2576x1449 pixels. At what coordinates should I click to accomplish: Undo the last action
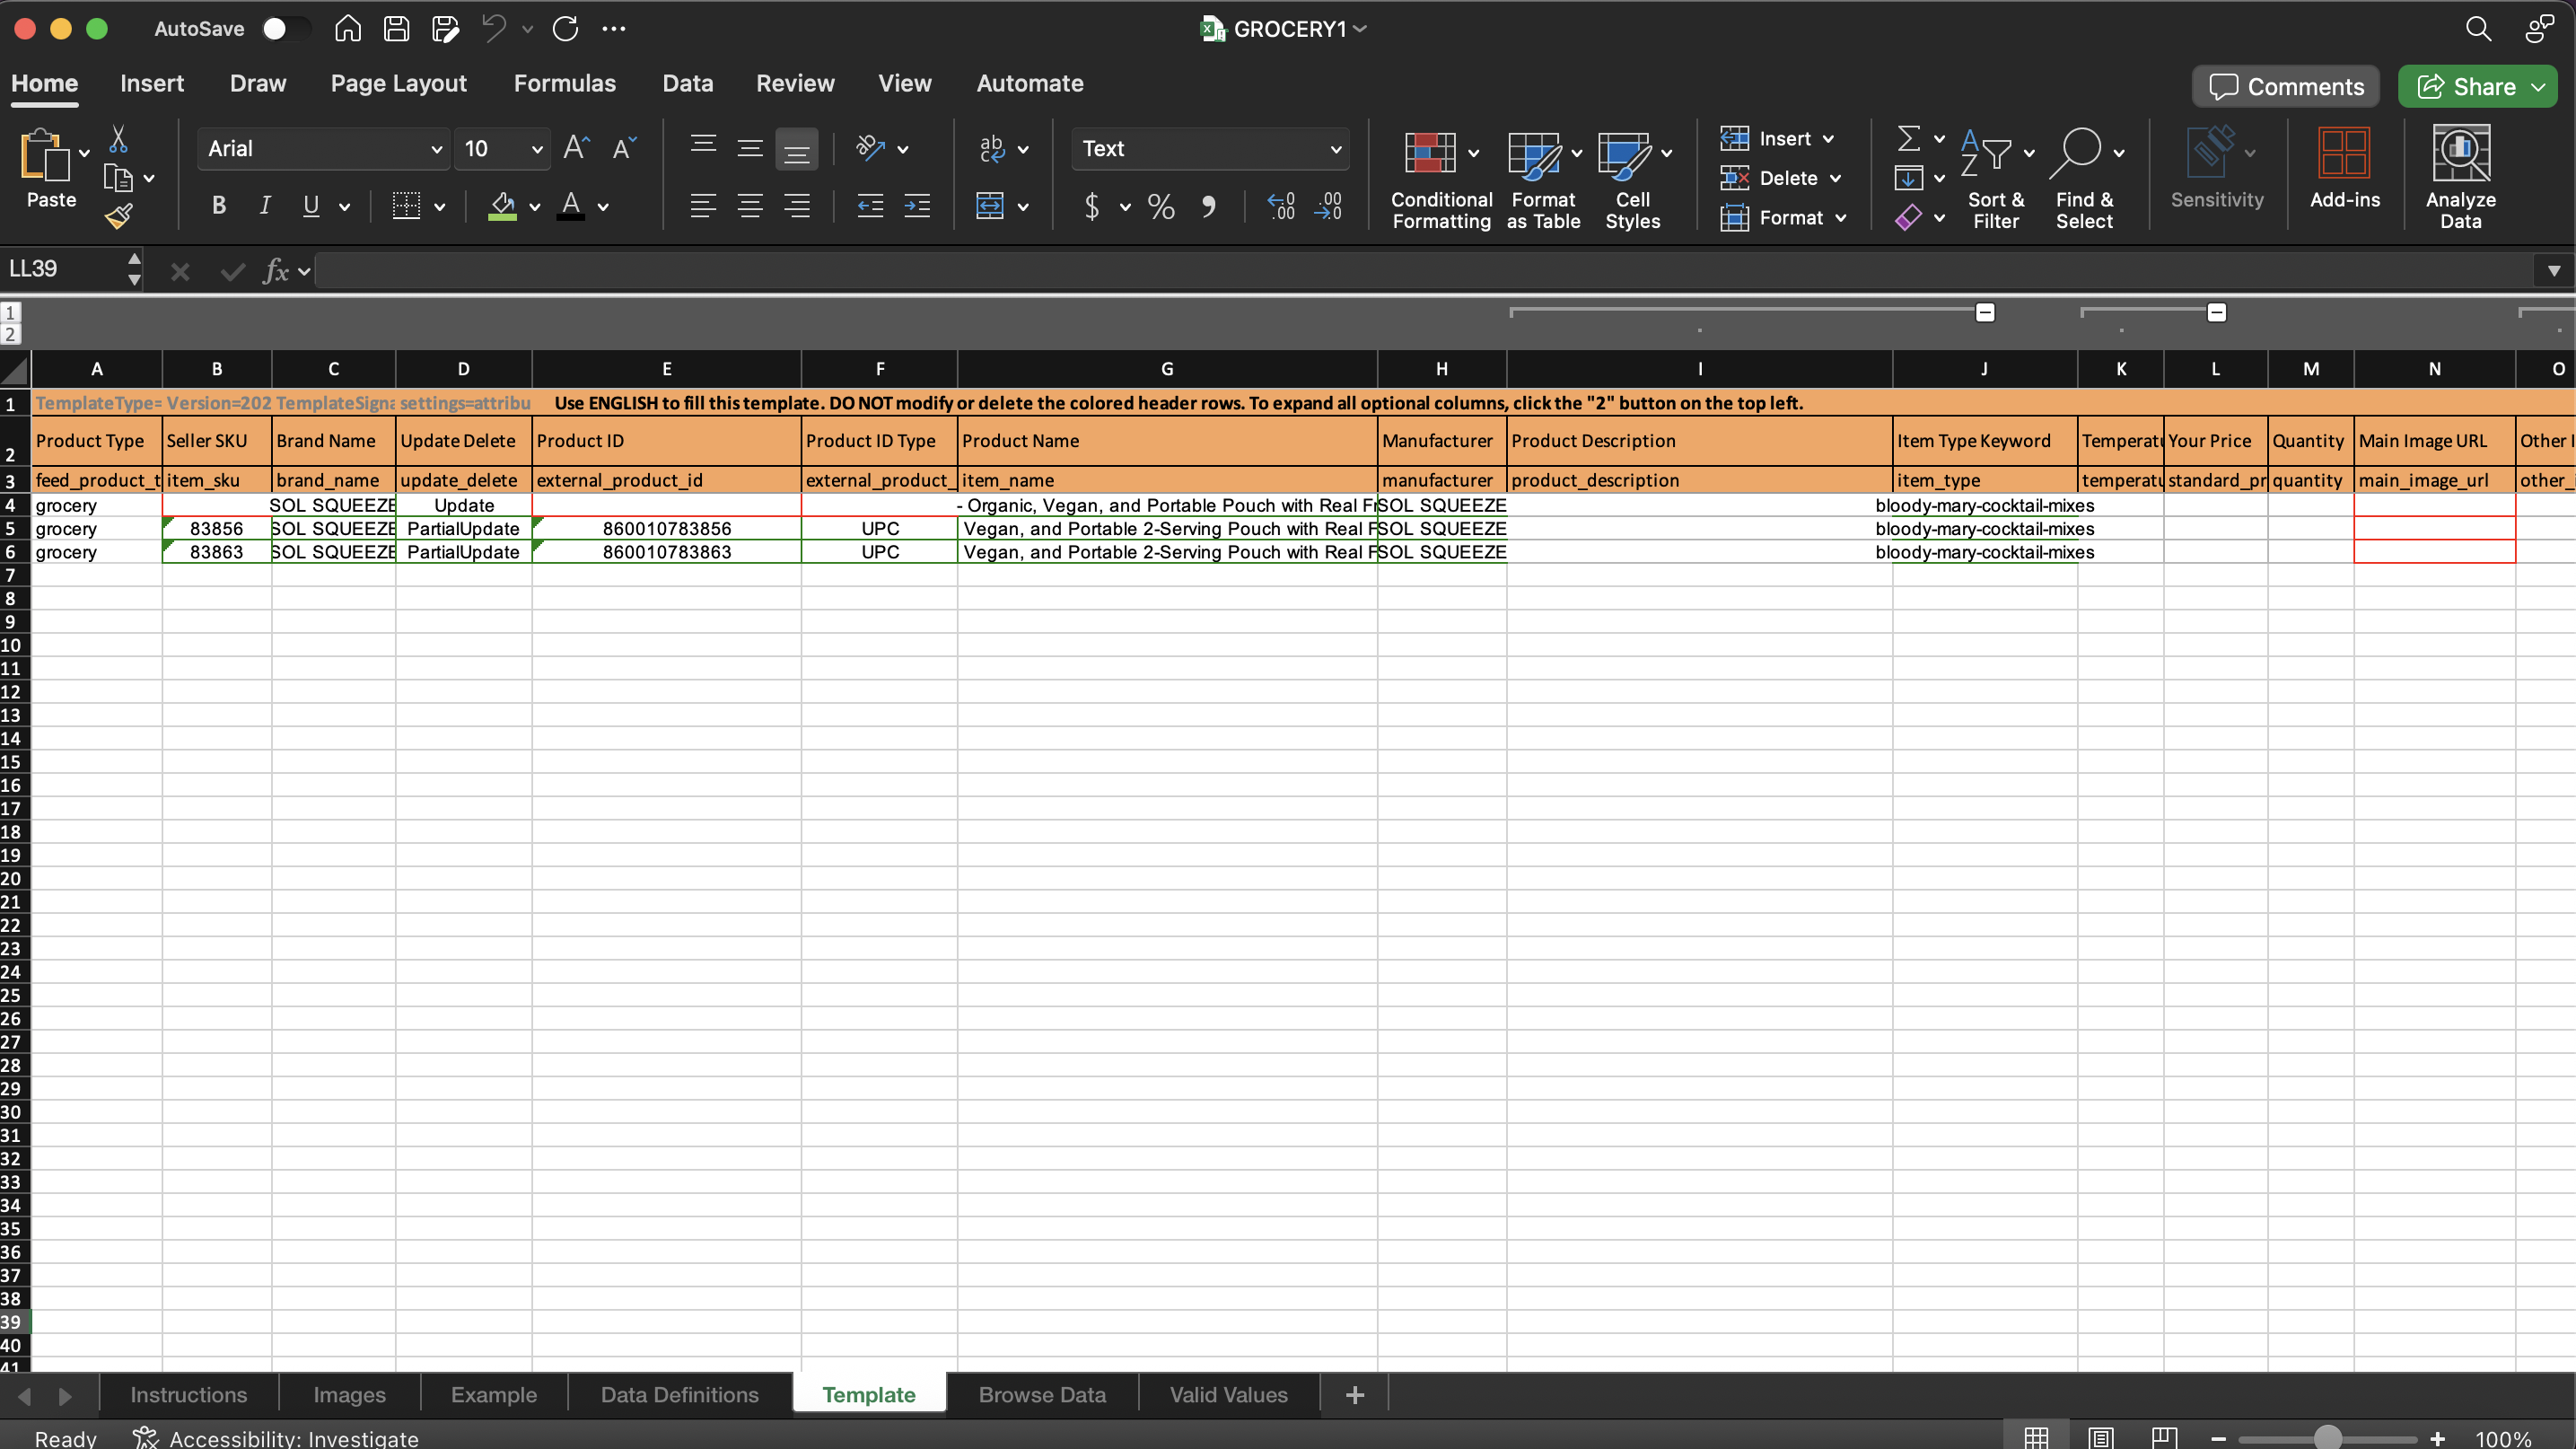pos(494,29)
